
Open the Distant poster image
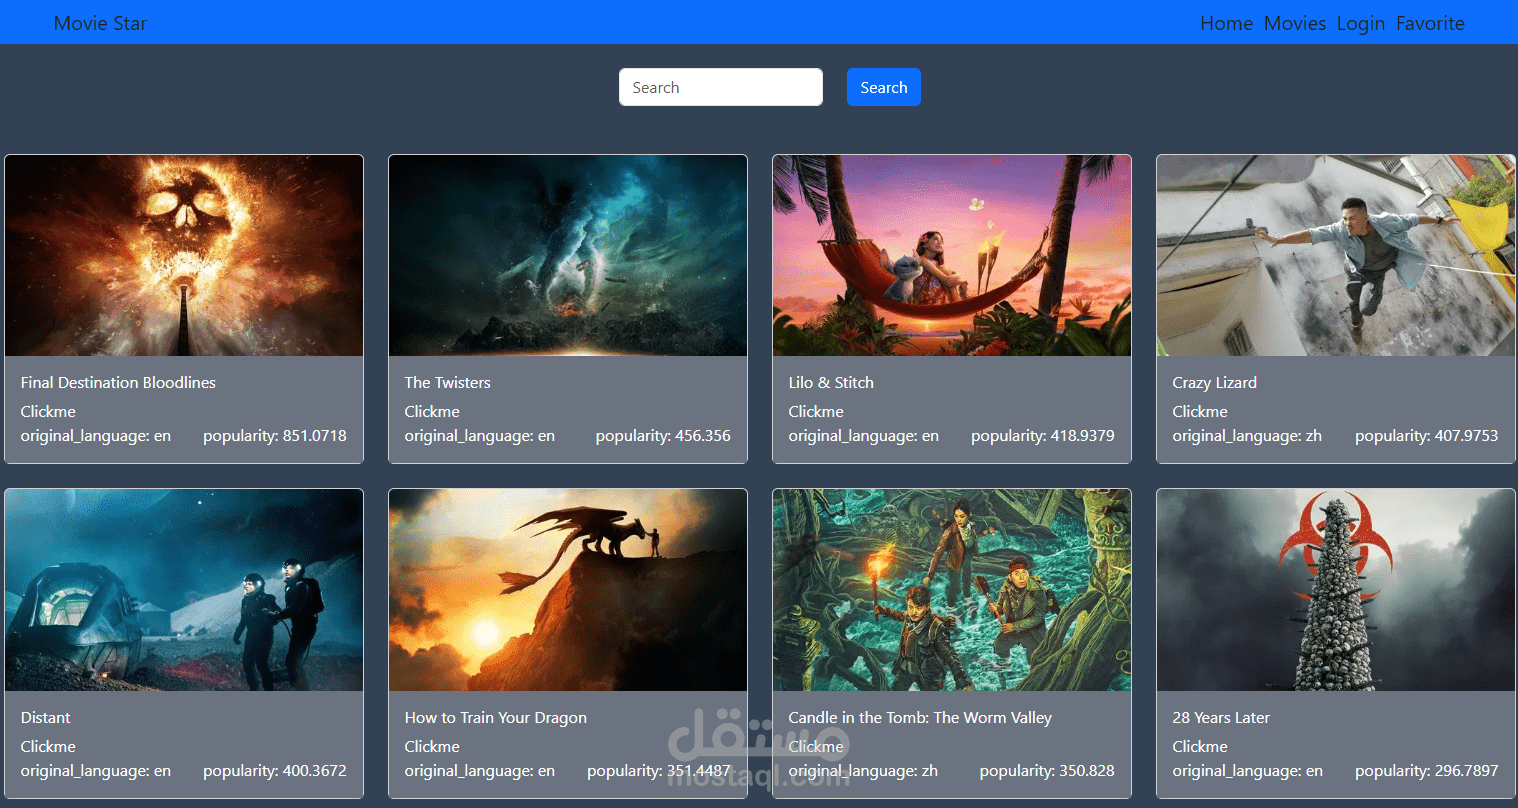click(184, 590)
